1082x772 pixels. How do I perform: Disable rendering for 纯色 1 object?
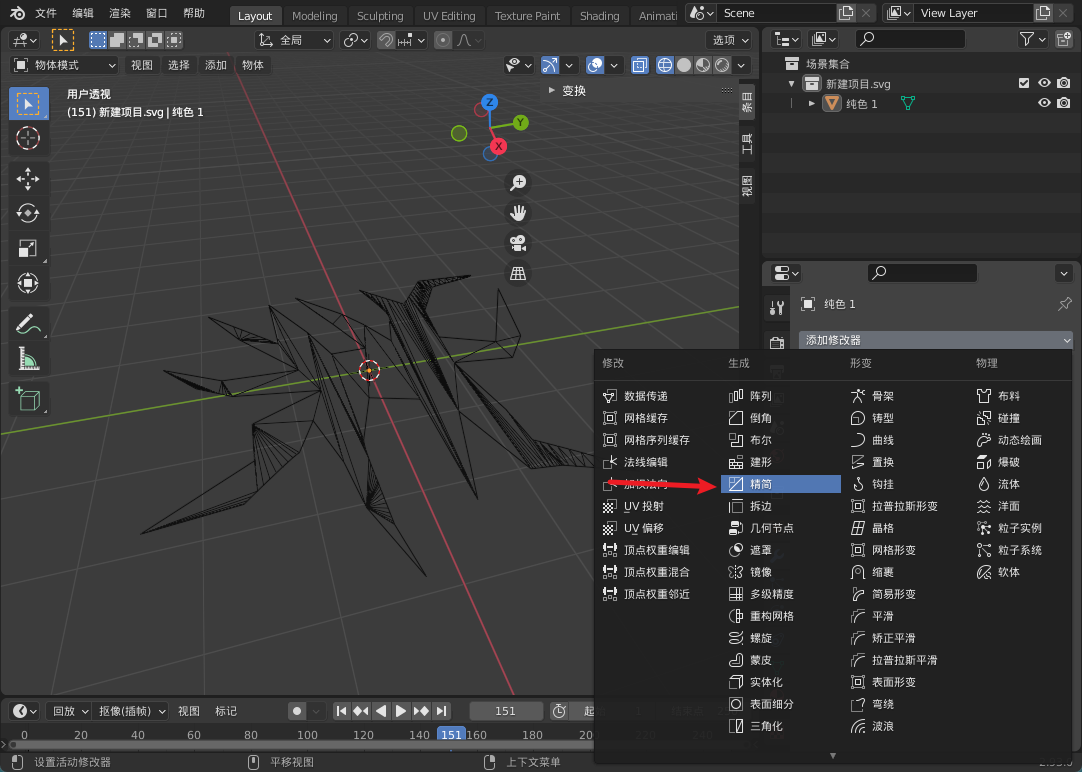point(1064,103)
